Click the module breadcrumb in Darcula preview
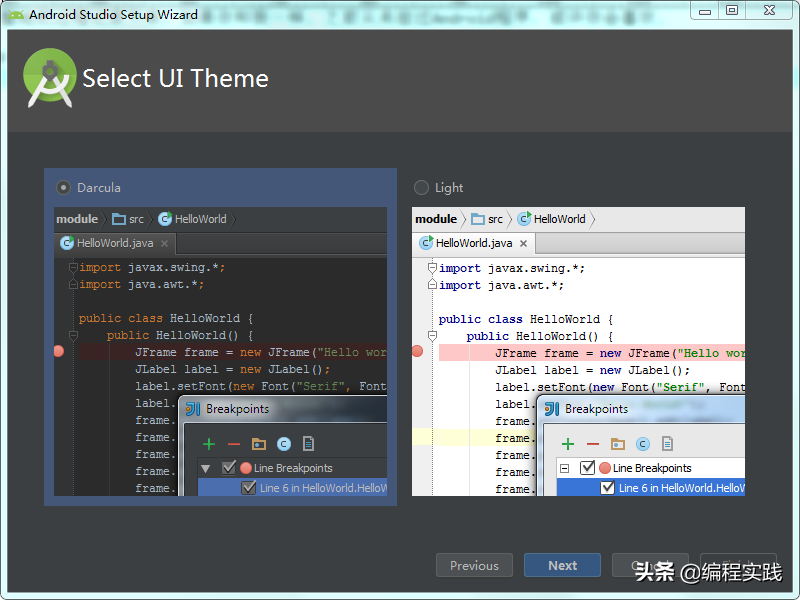 77,219
